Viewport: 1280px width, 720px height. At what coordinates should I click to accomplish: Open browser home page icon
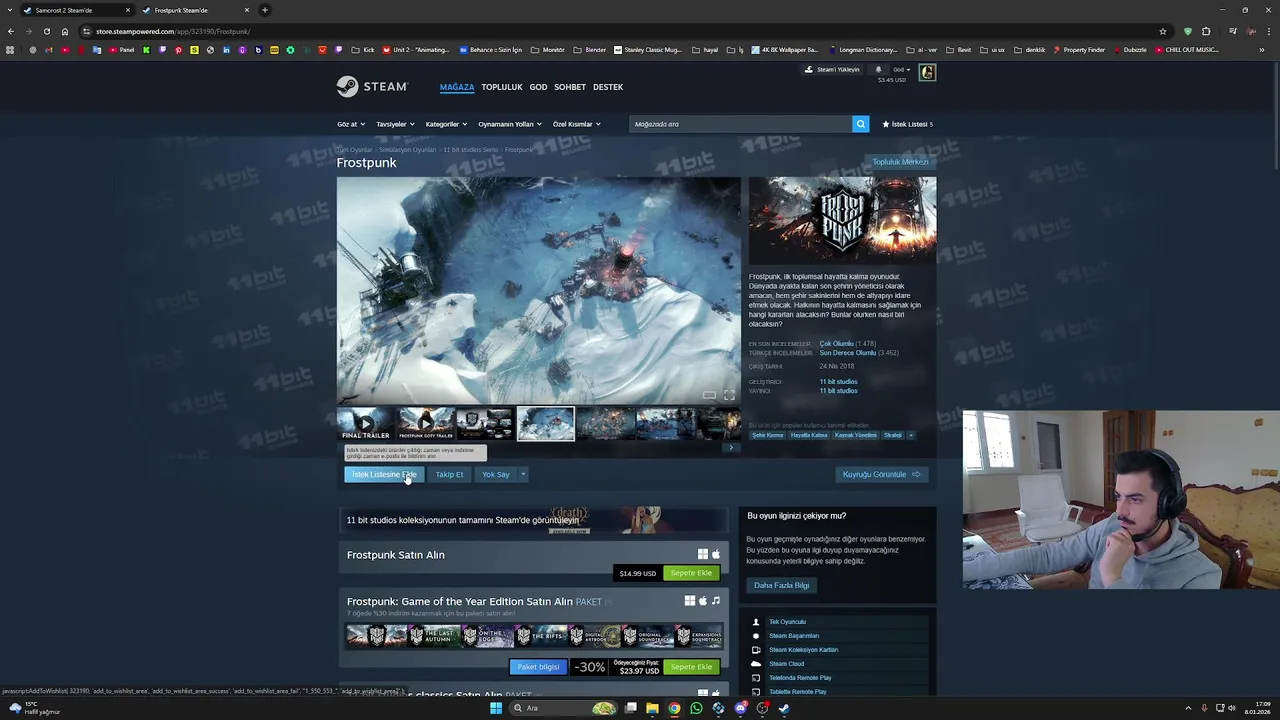[x=65, y=31]
